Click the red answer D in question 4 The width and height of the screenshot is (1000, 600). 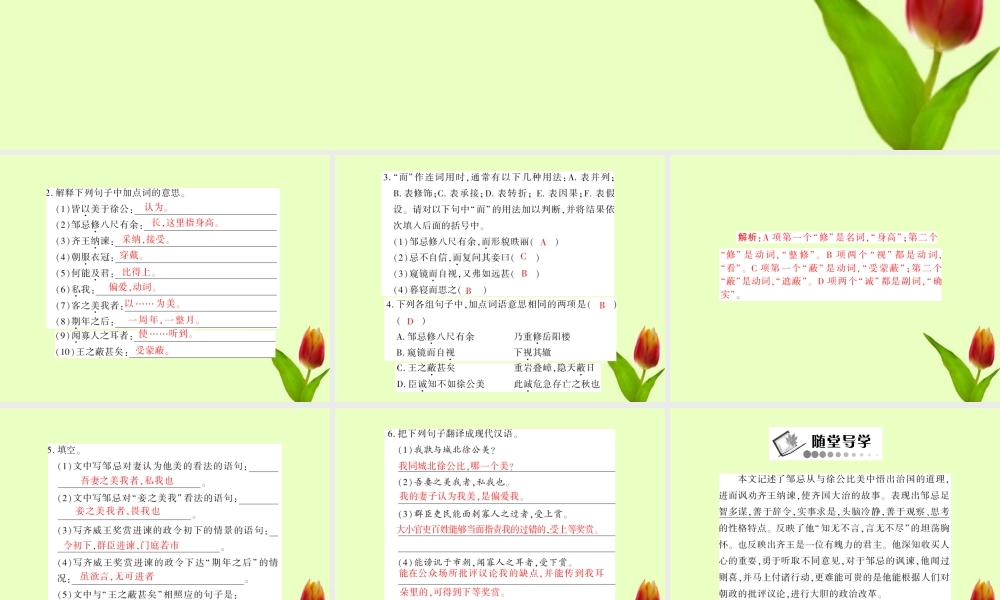click(410, 321)
